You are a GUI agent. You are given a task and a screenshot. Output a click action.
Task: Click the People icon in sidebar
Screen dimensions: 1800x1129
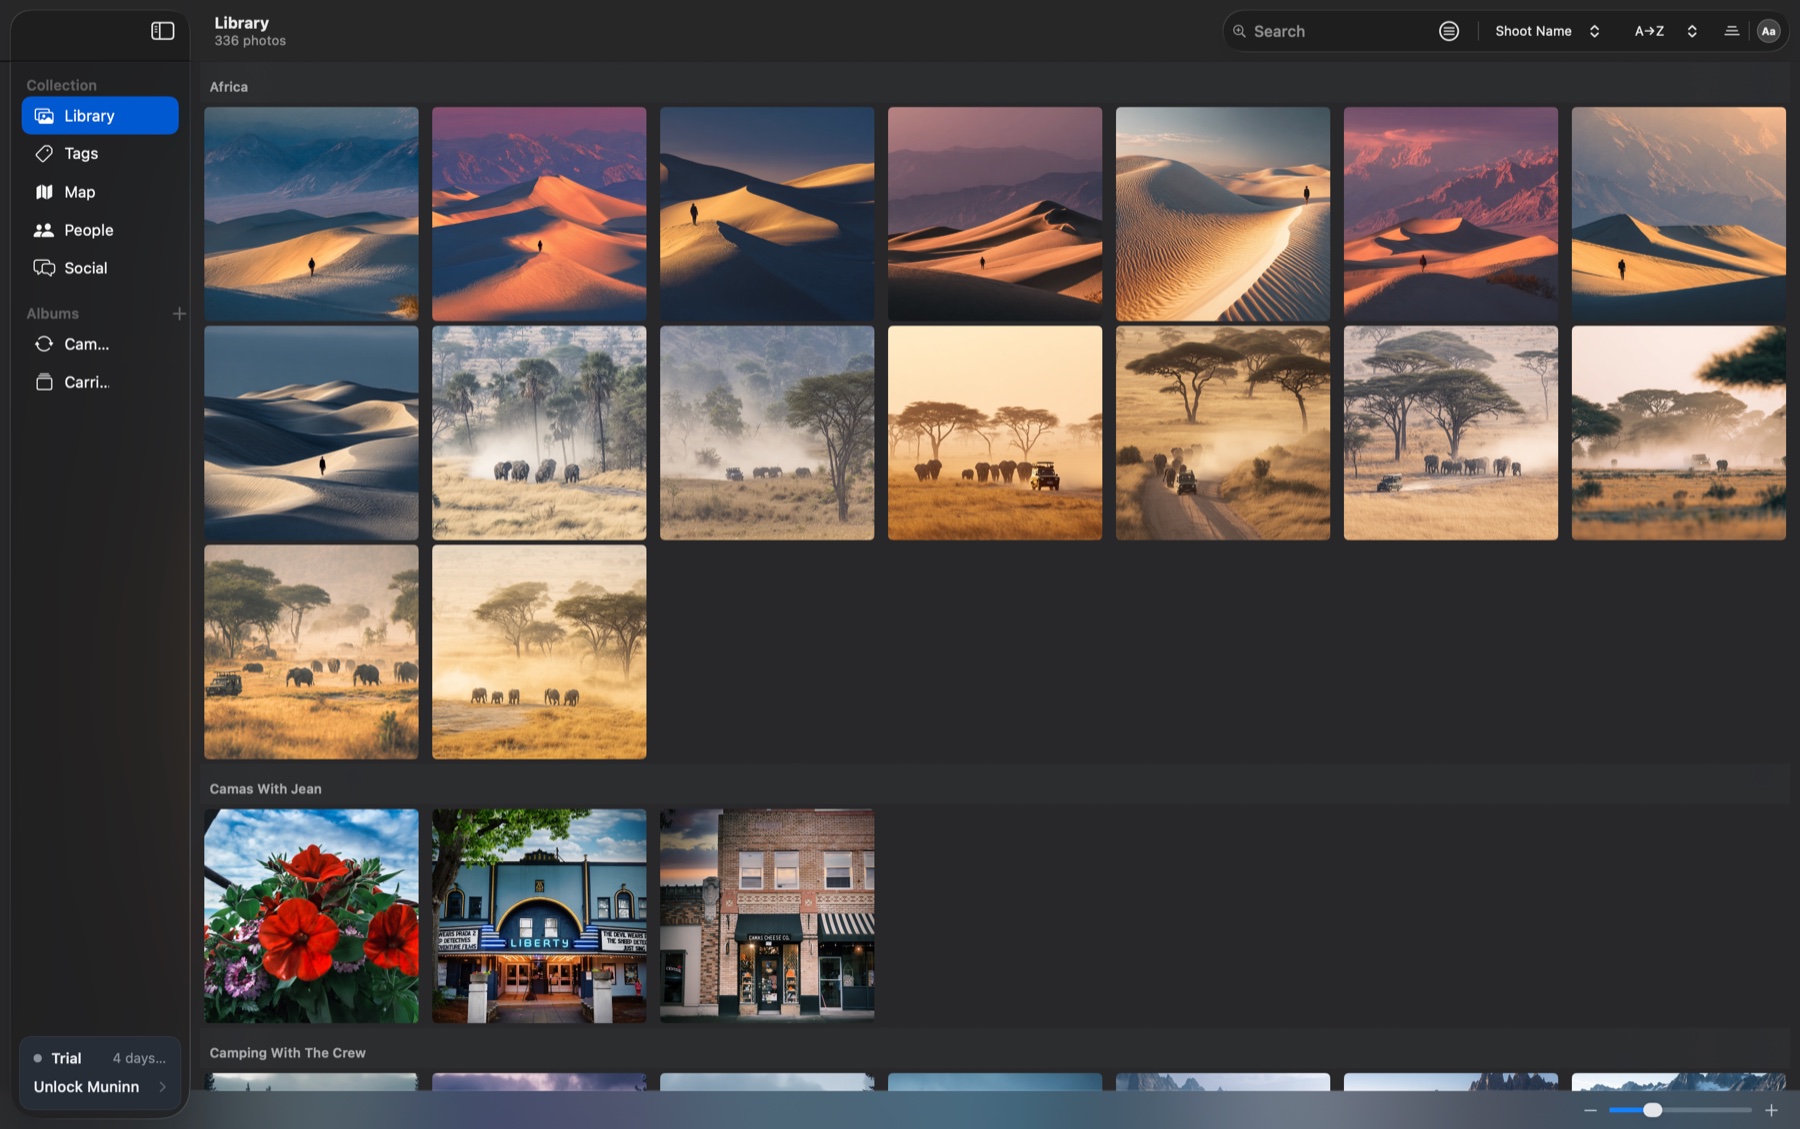tap(44, 230)
